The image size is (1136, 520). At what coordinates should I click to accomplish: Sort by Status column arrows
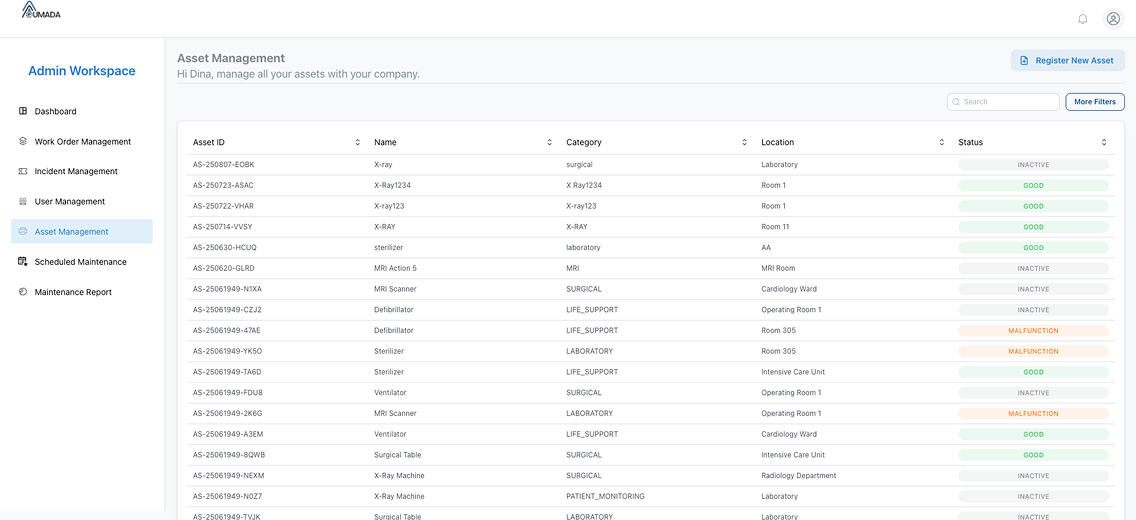pos(1104,142)
